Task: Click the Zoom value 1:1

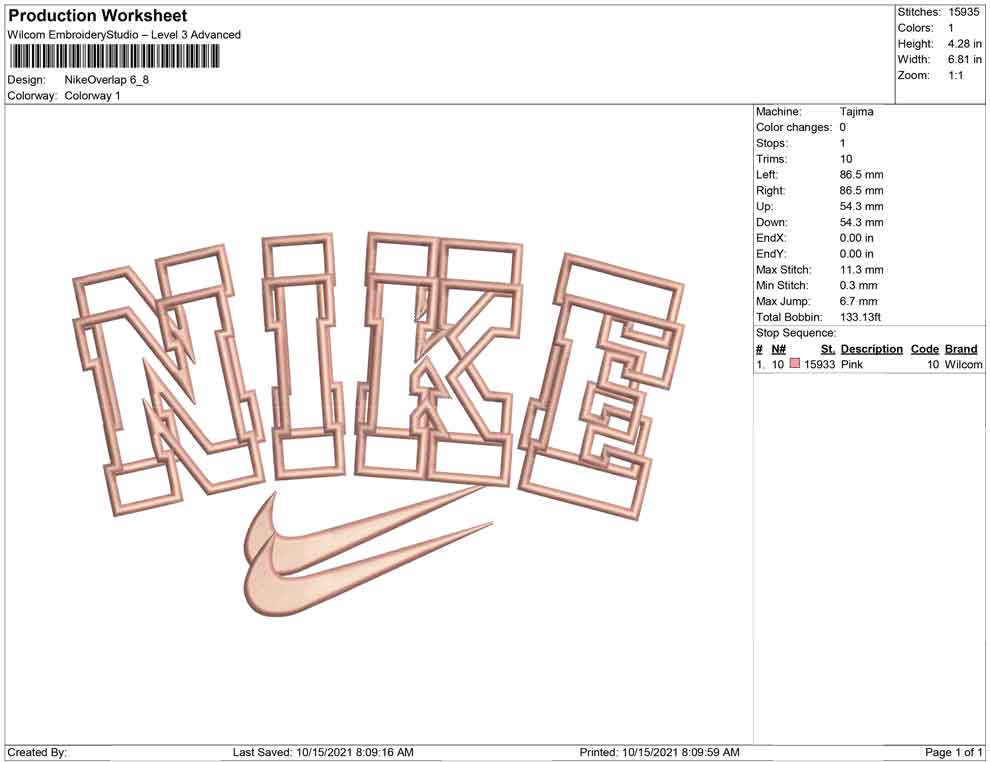Action: pyautogui.click(x=955, y=75)
